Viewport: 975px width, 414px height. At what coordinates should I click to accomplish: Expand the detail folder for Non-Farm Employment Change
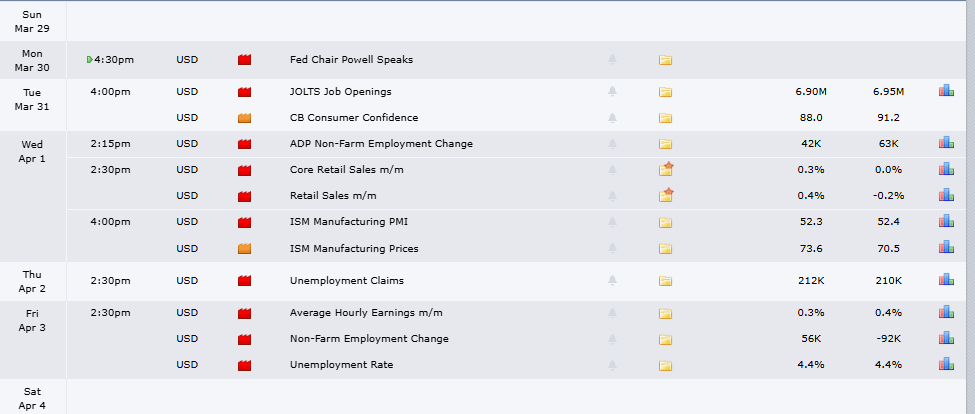coord(666,339)
